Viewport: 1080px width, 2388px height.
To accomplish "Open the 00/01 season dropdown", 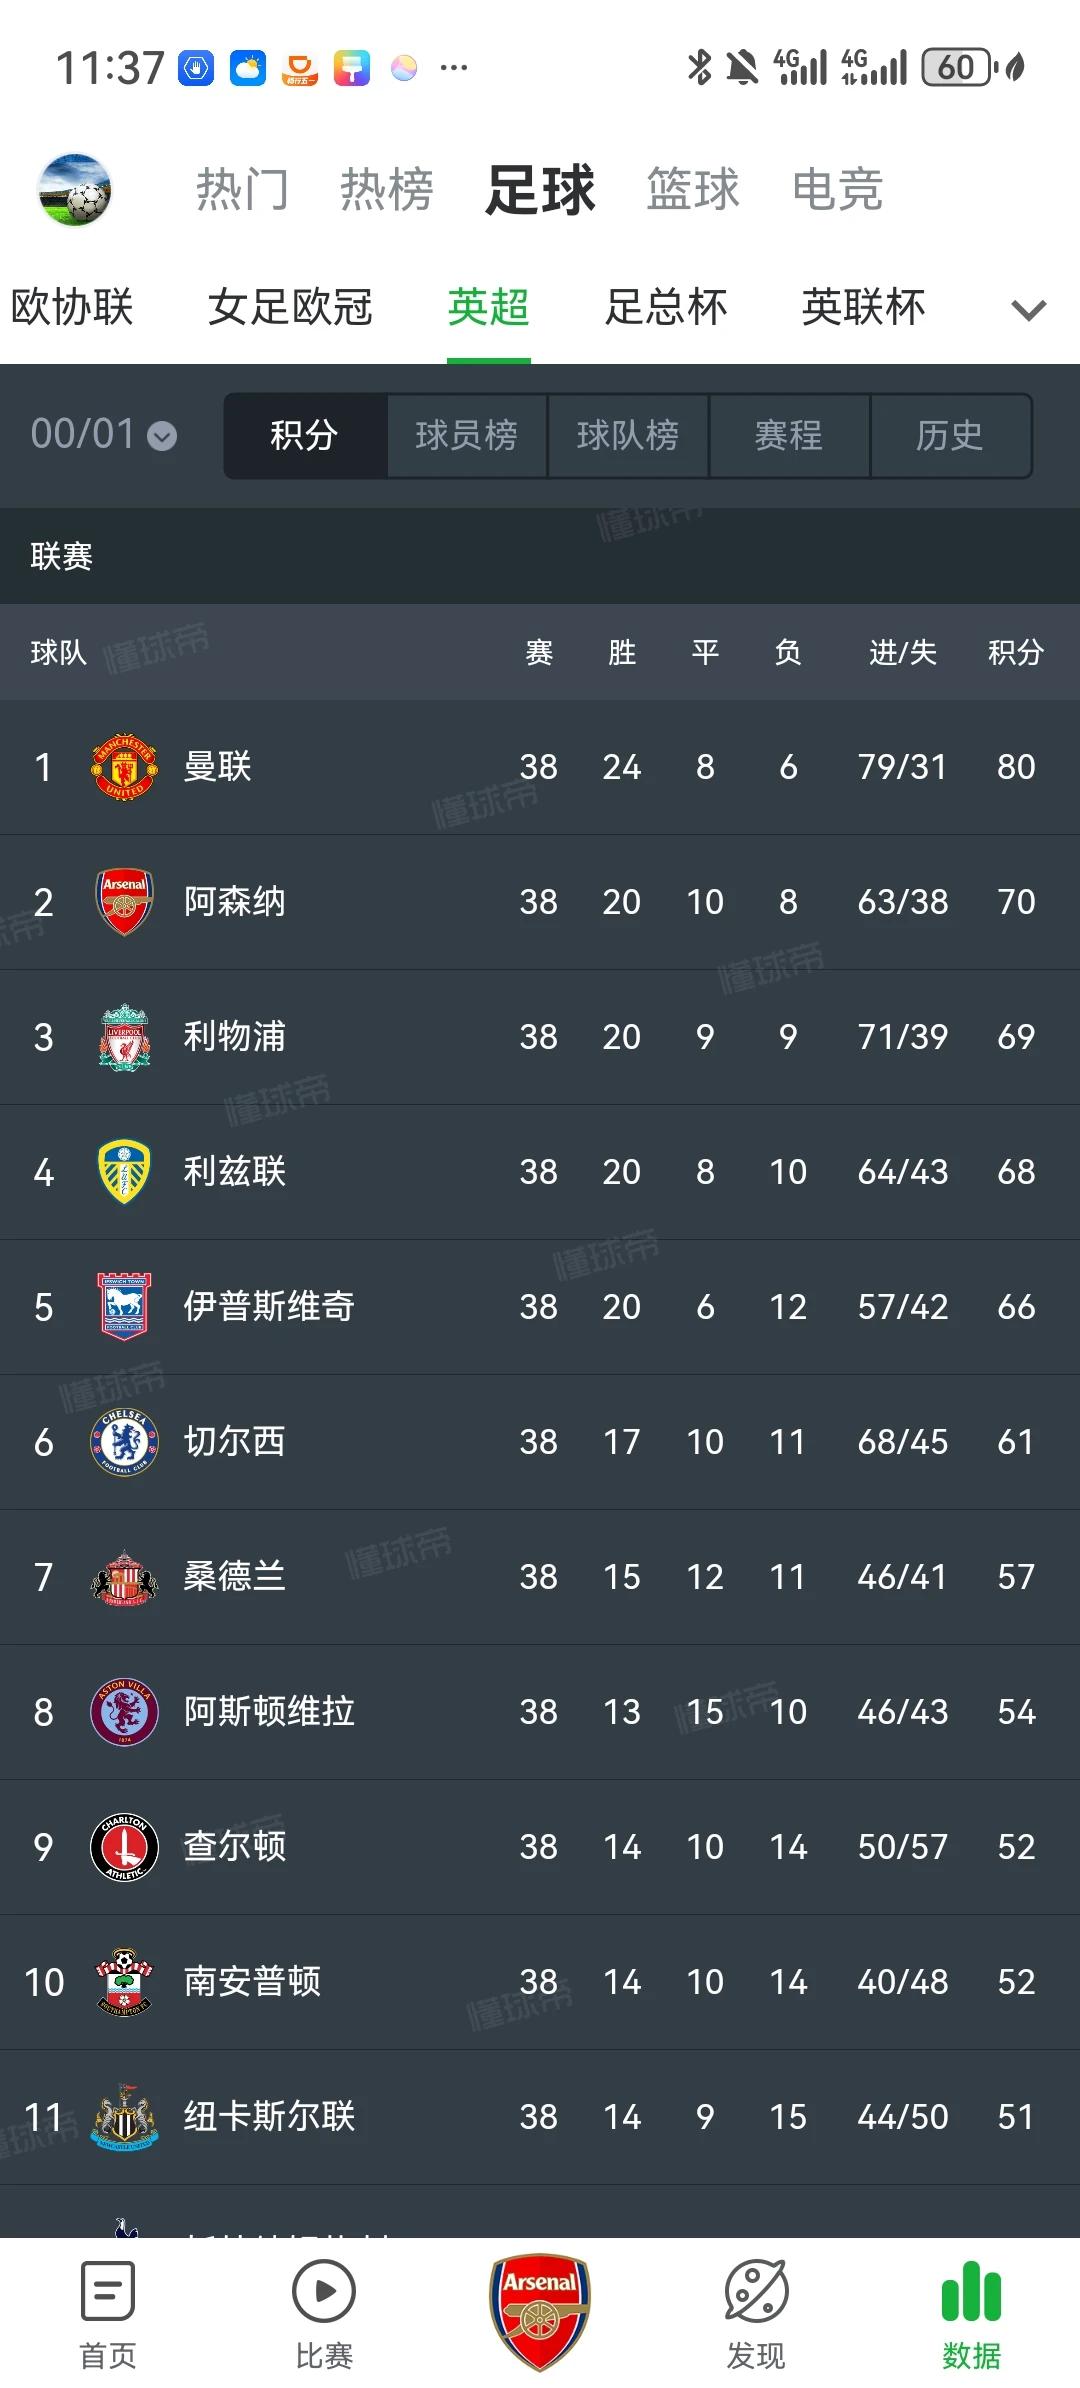I will [x=104, y=435].
